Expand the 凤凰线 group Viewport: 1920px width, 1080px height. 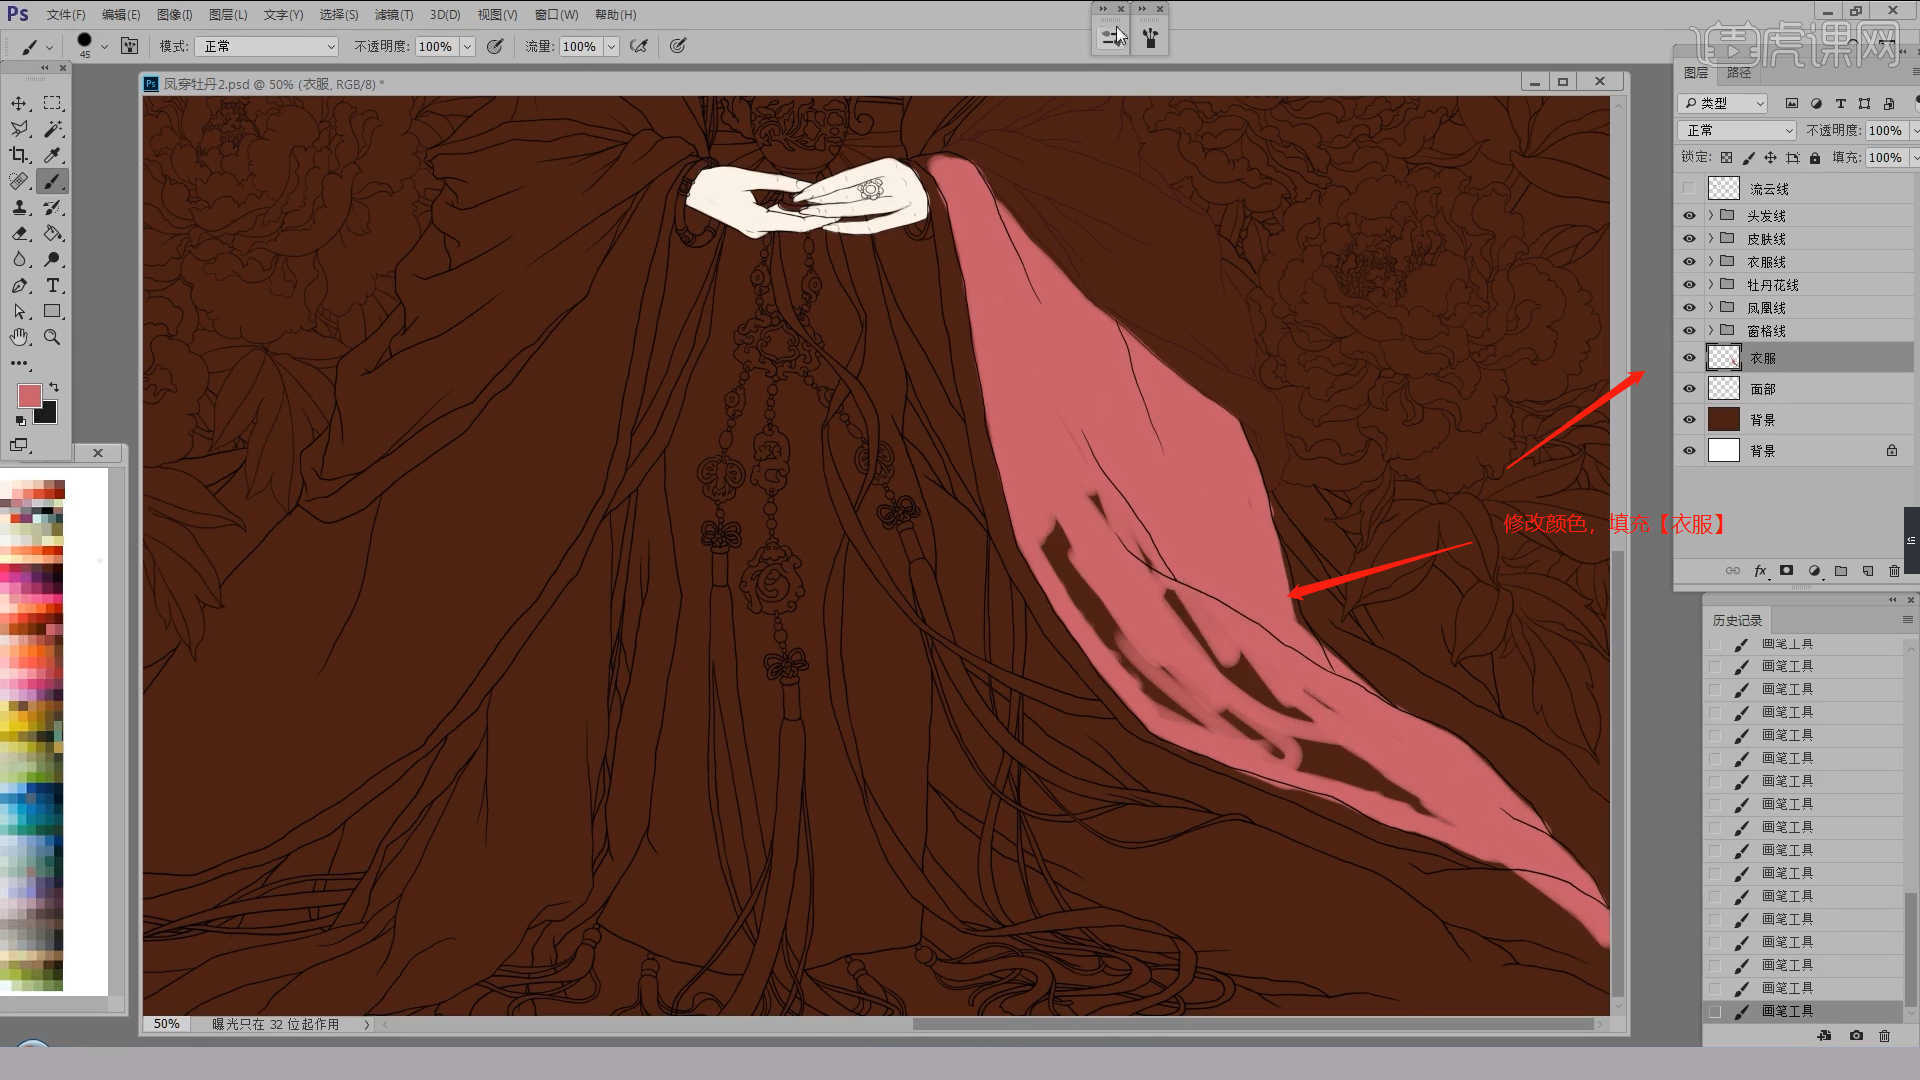coord(1711,308)
